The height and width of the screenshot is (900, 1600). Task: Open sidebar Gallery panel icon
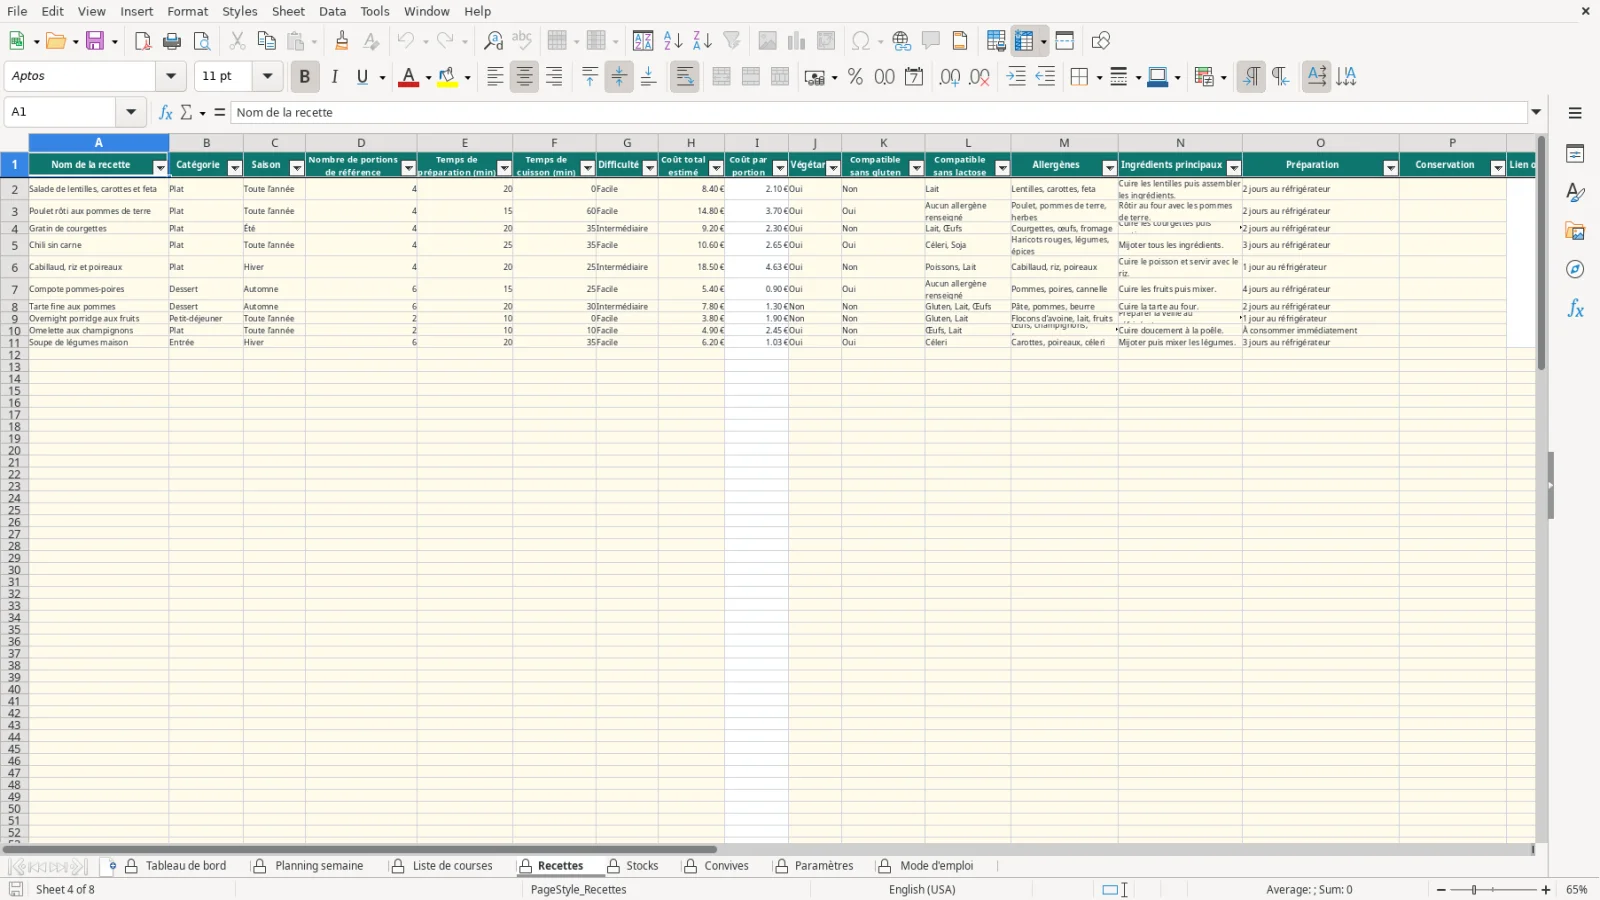pyautogui.click(x=1575, y=231)
